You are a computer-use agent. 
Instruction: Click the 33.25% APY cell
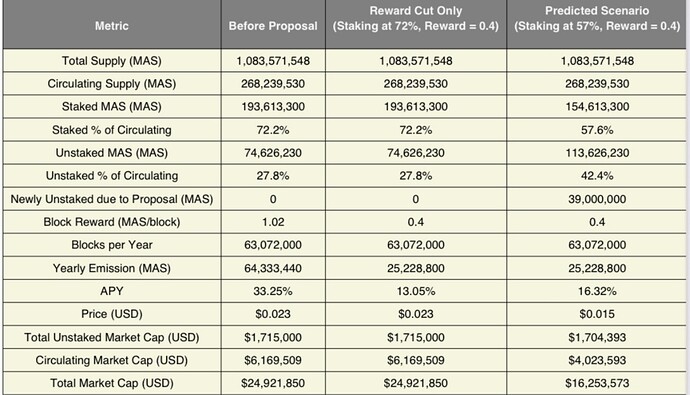tap(273, 291)
